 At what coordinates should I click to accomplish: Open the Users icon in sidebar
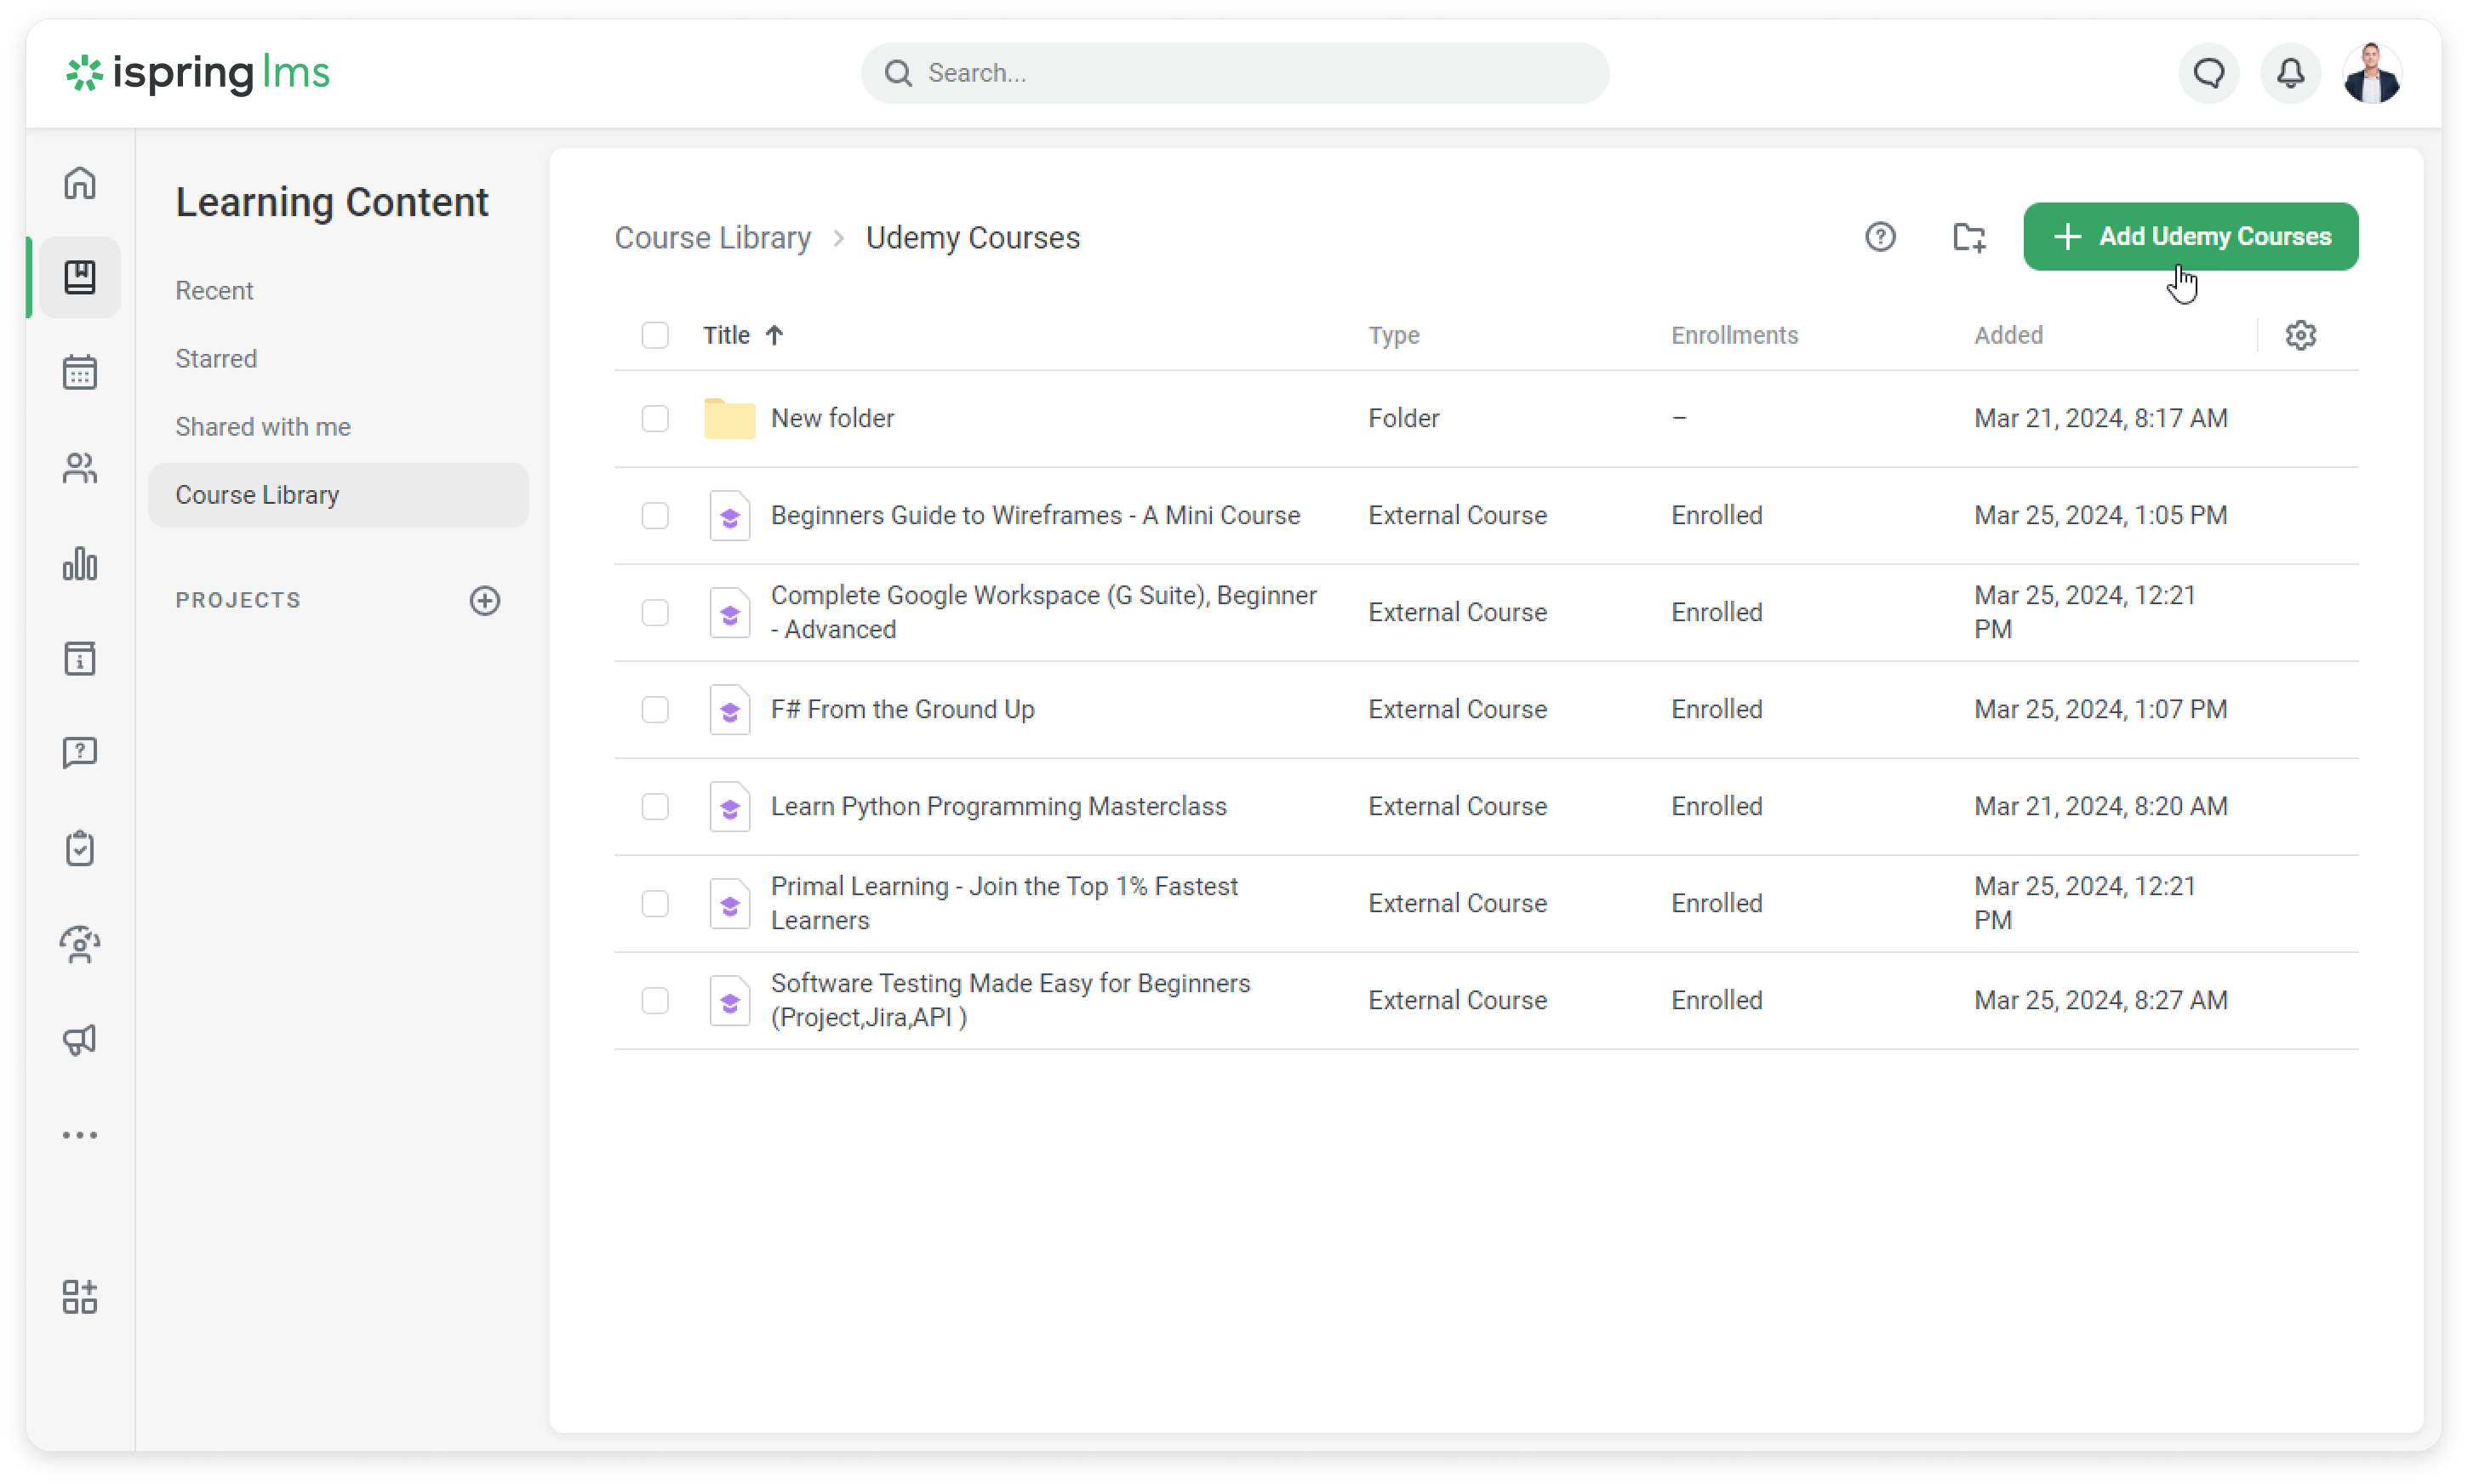(80, 468)
